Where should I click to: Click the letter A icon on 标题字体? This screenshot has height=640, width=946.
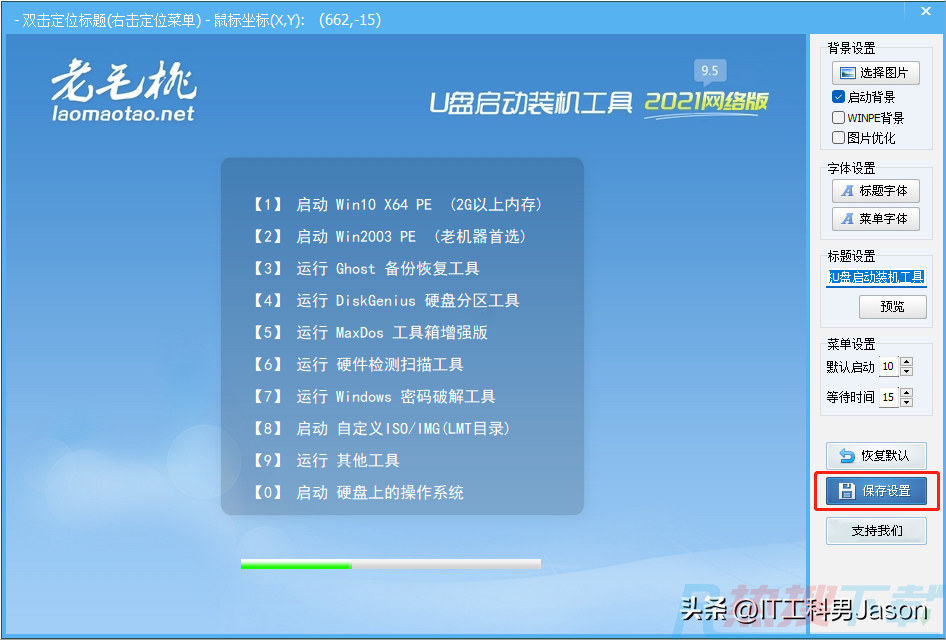pyautogui.click(x=848, y=191)
